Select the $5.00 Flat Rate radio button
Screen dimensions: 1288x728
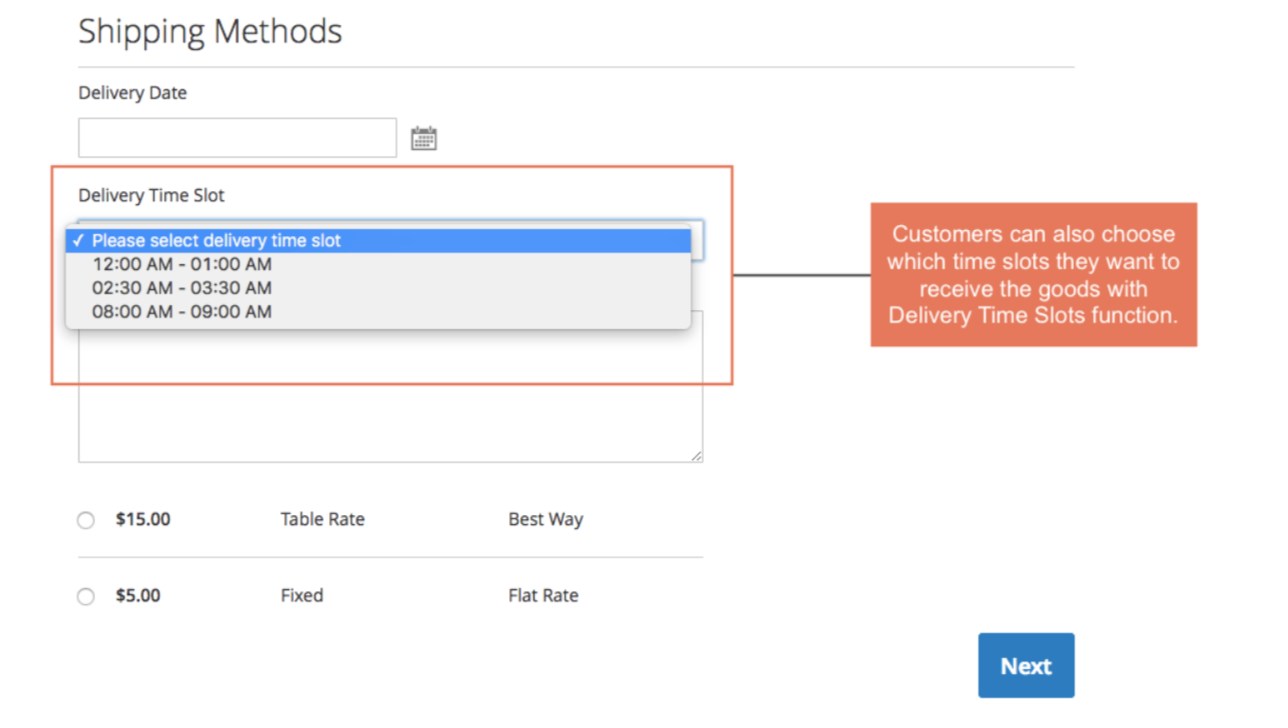(x=86, y=596)
